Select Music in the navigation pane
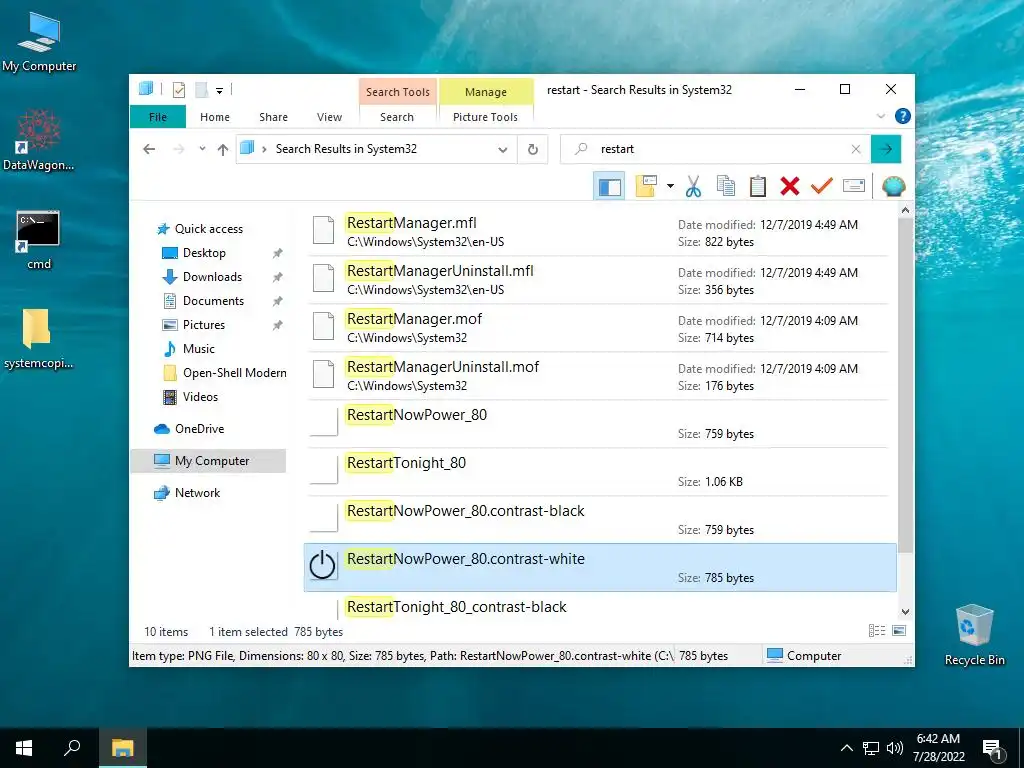The height and width of the screenshot is (768, 1024). [x=199, y=349]
